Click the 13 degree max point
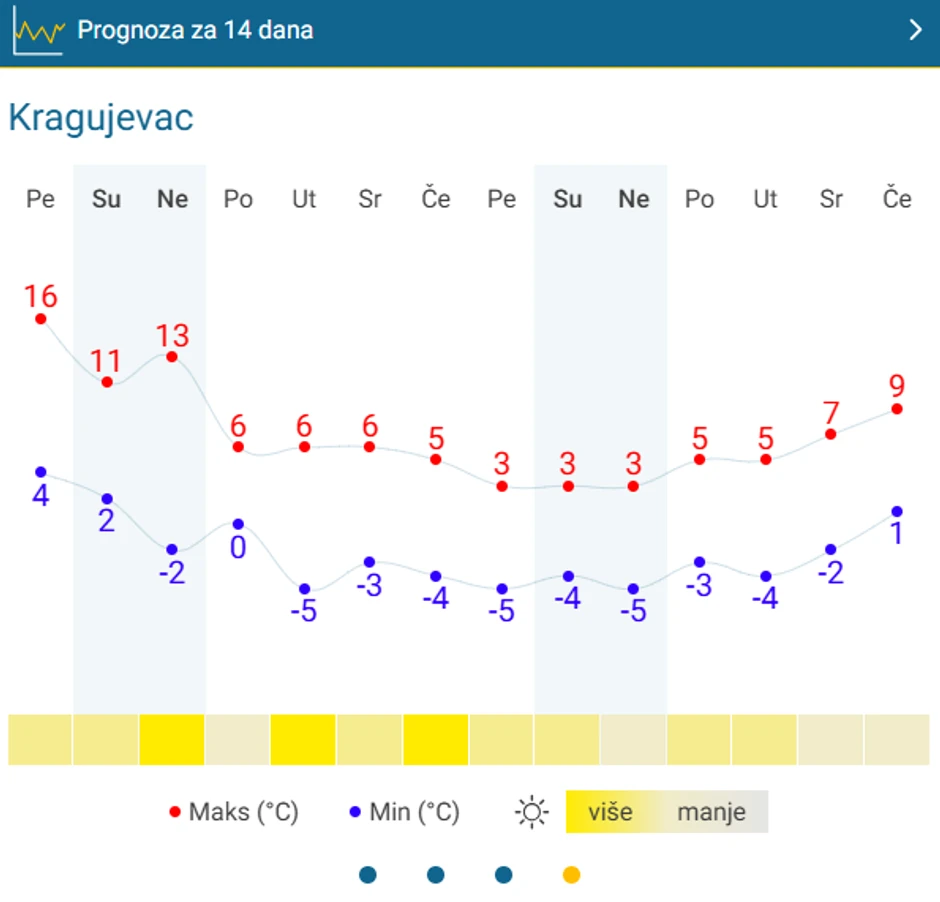Image resolution: width=940 pixels, height=902 pixels. pos(172,357)
